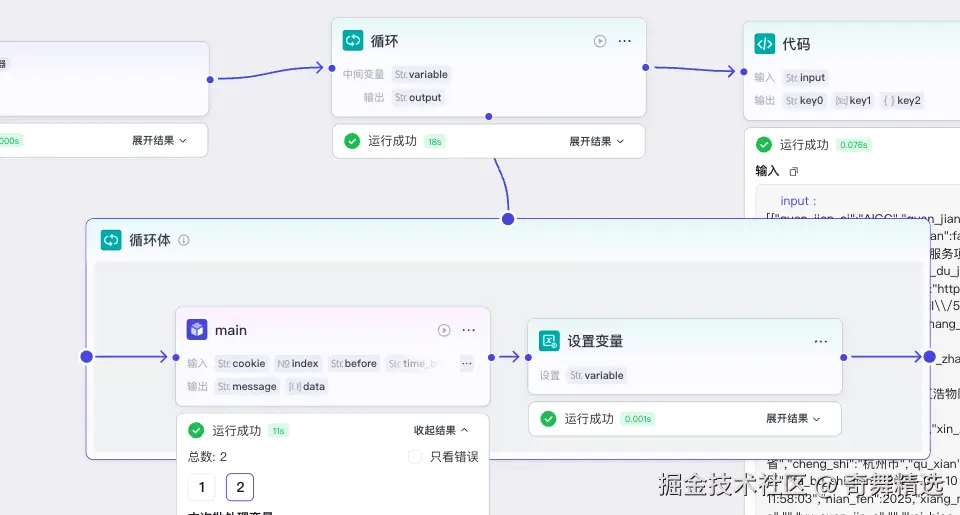Screen dimensions: 960x515
Task: Click 循环体 right exit port
Action: pyautogui.click(x=929, y=357)
